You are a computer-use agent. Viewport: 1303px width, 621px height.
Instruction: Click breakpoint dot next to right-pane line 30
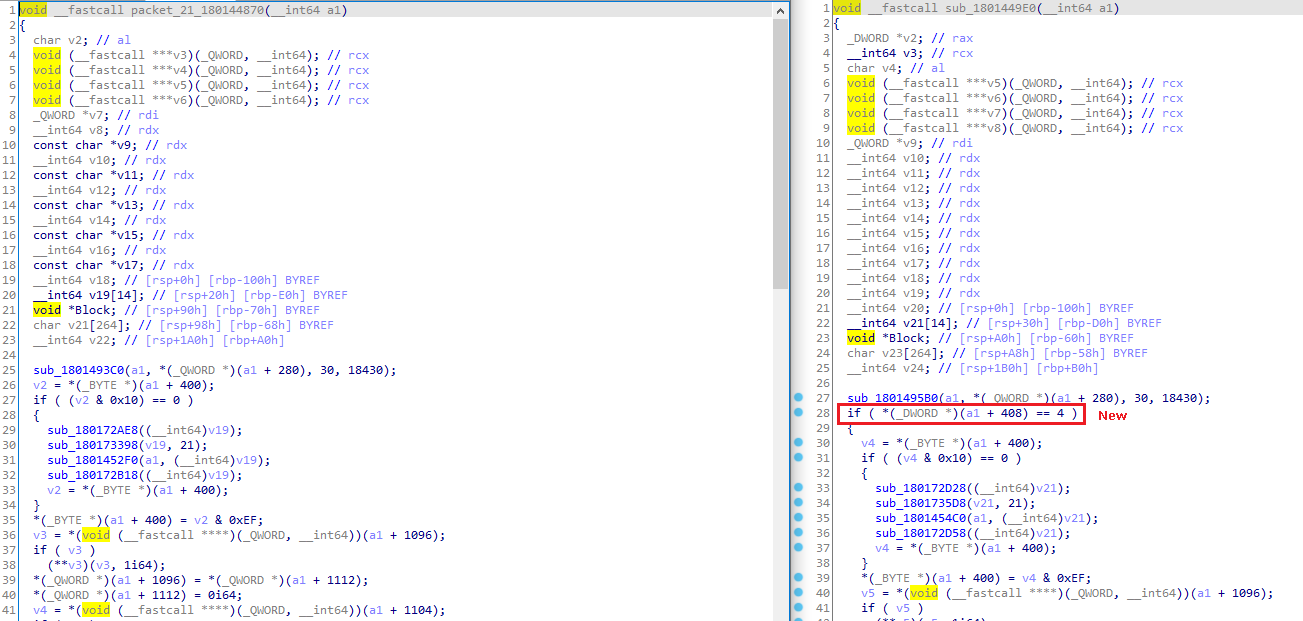tap(798, 443)
